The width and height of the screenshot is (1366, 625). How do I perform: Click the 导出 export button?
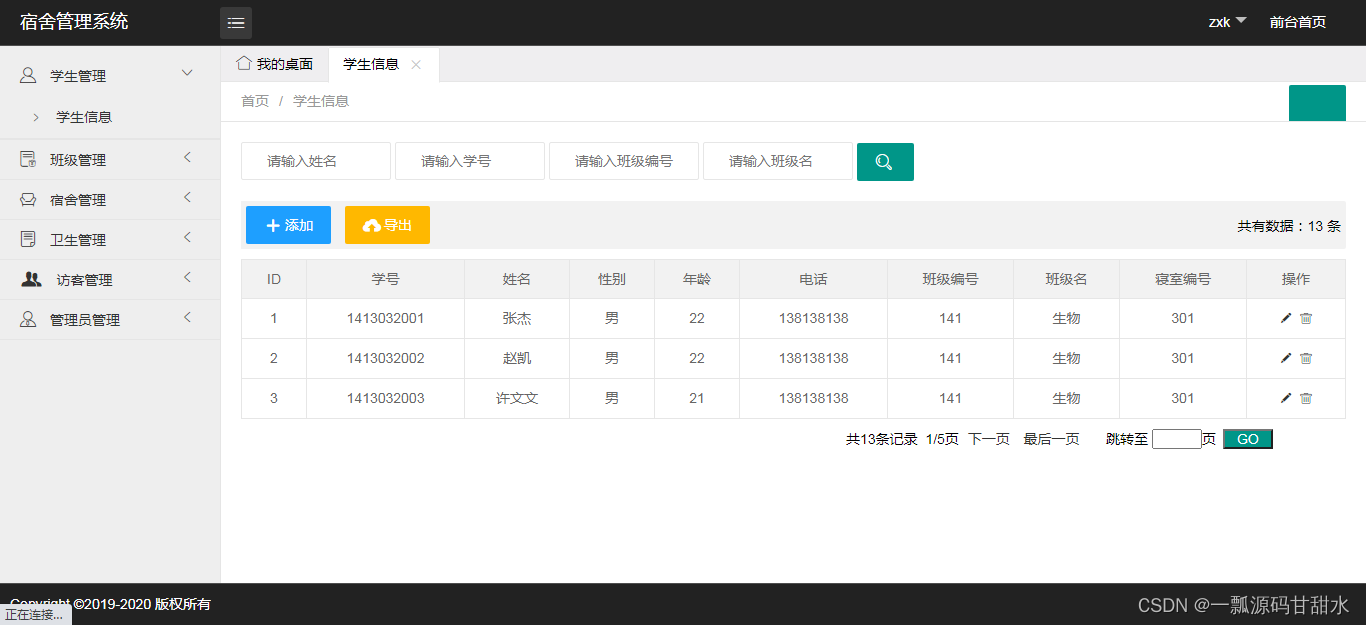(x=387, y=224)
